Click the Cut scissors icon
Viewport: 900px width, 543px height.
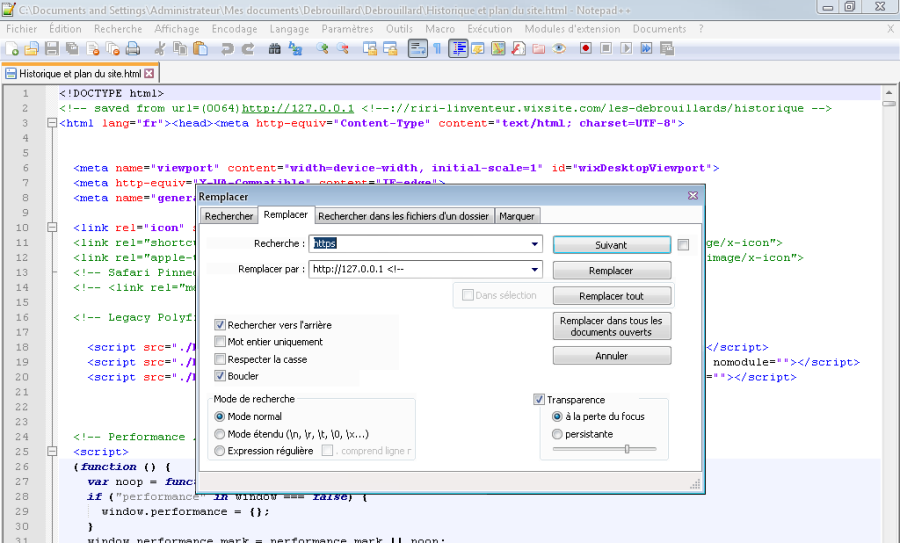click(x=160, y=49)
